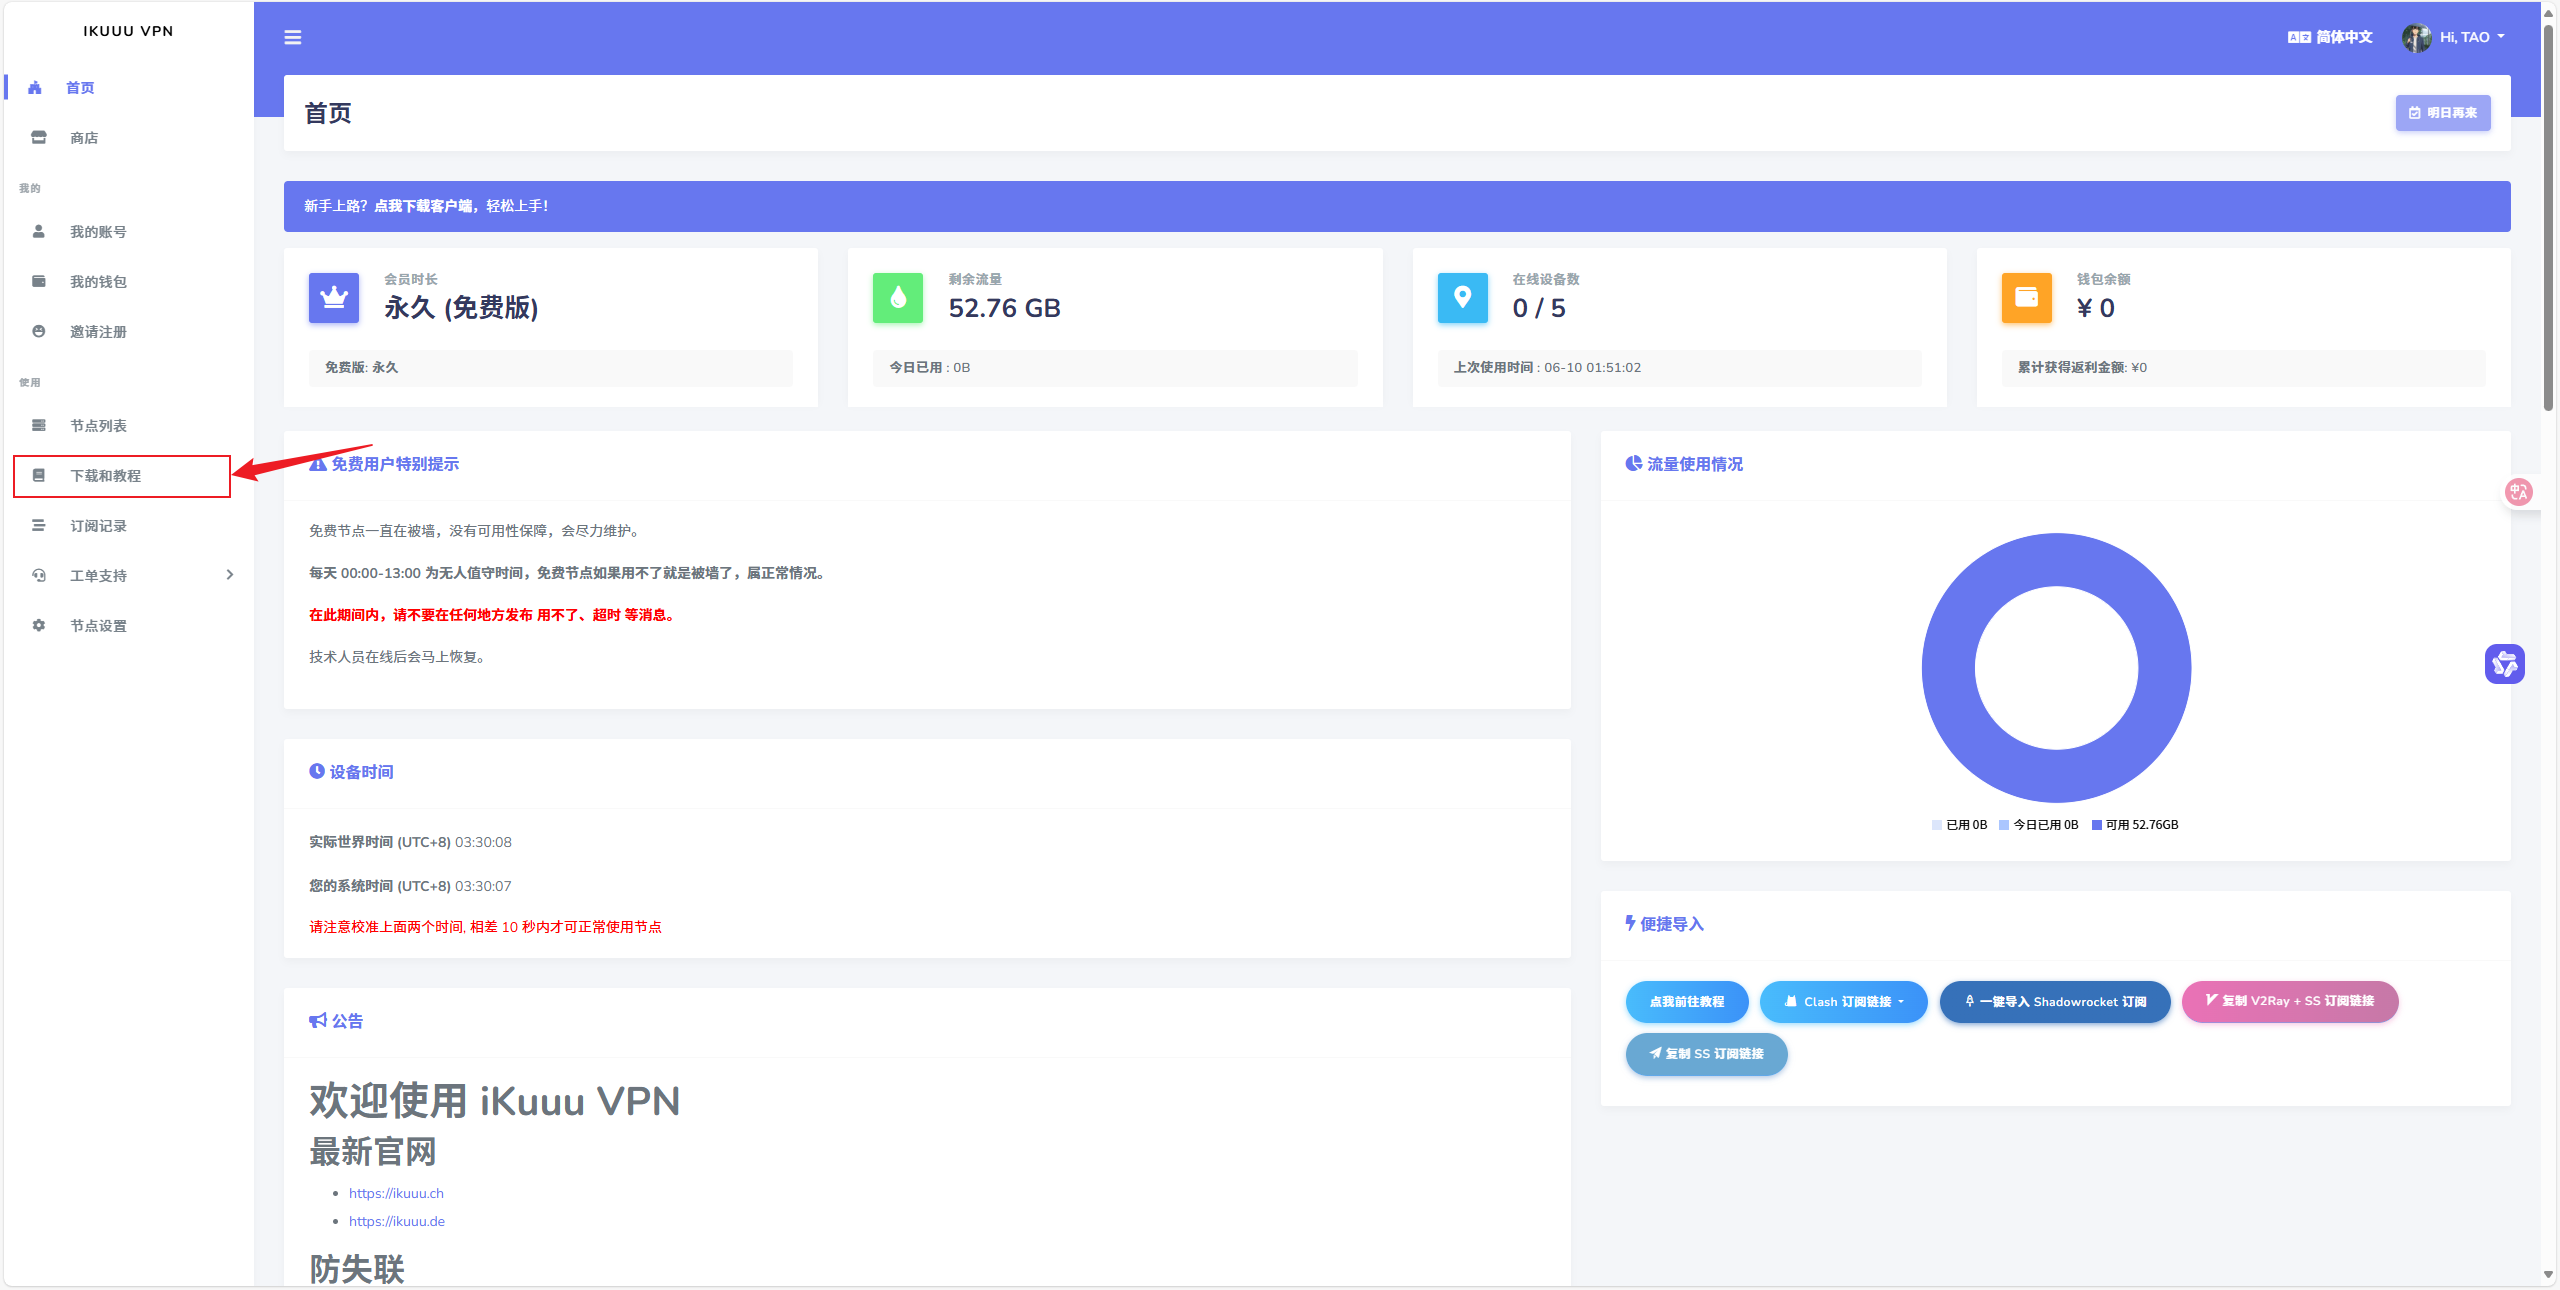This screenshot has width=2560, height=1290.
Task: Open the https://ikuuu.ch link
Action: pyautogui.click(x=396, y=1193)
